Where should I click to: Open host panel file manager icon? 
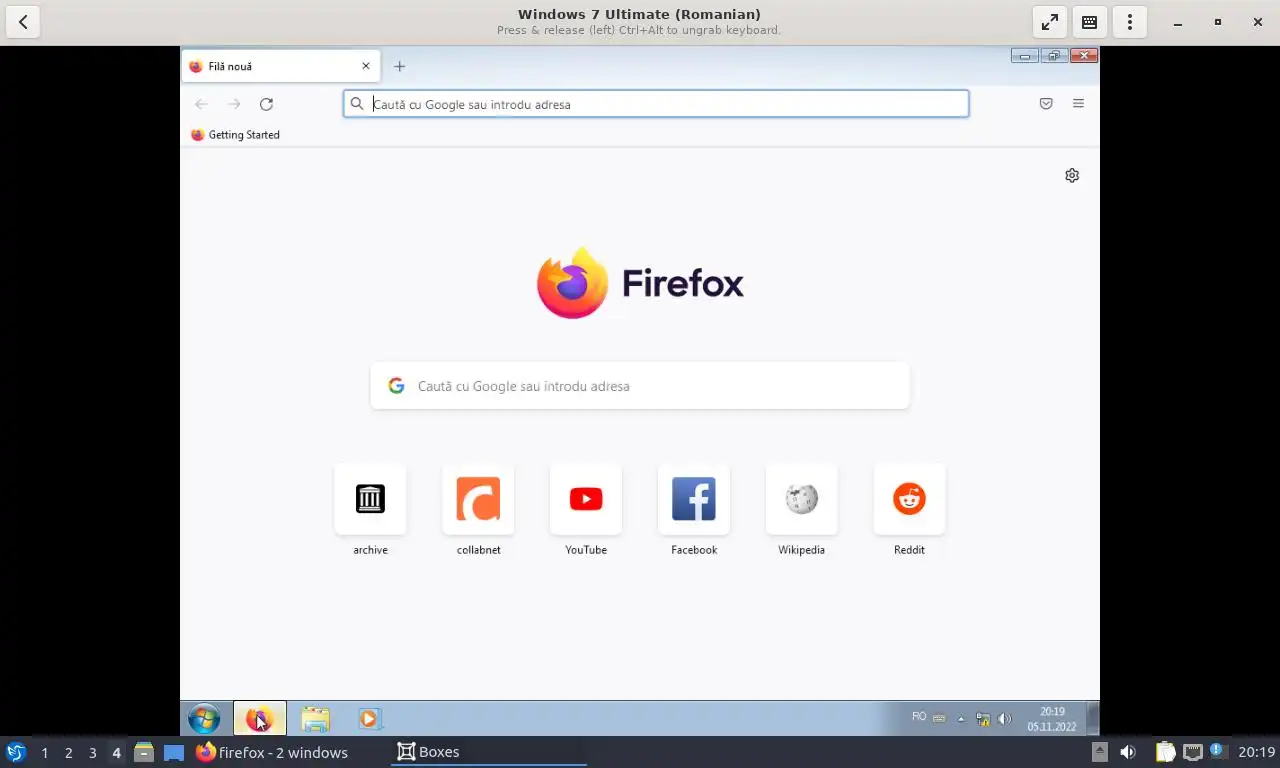tap(144, 752)
